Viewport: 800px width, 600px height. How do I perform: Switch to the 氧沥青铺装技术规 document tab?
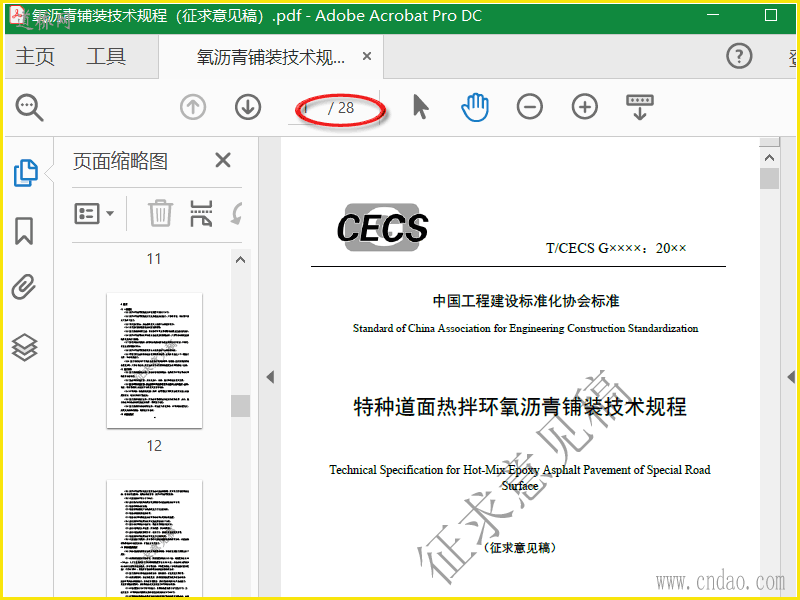[x=271, y=57]
